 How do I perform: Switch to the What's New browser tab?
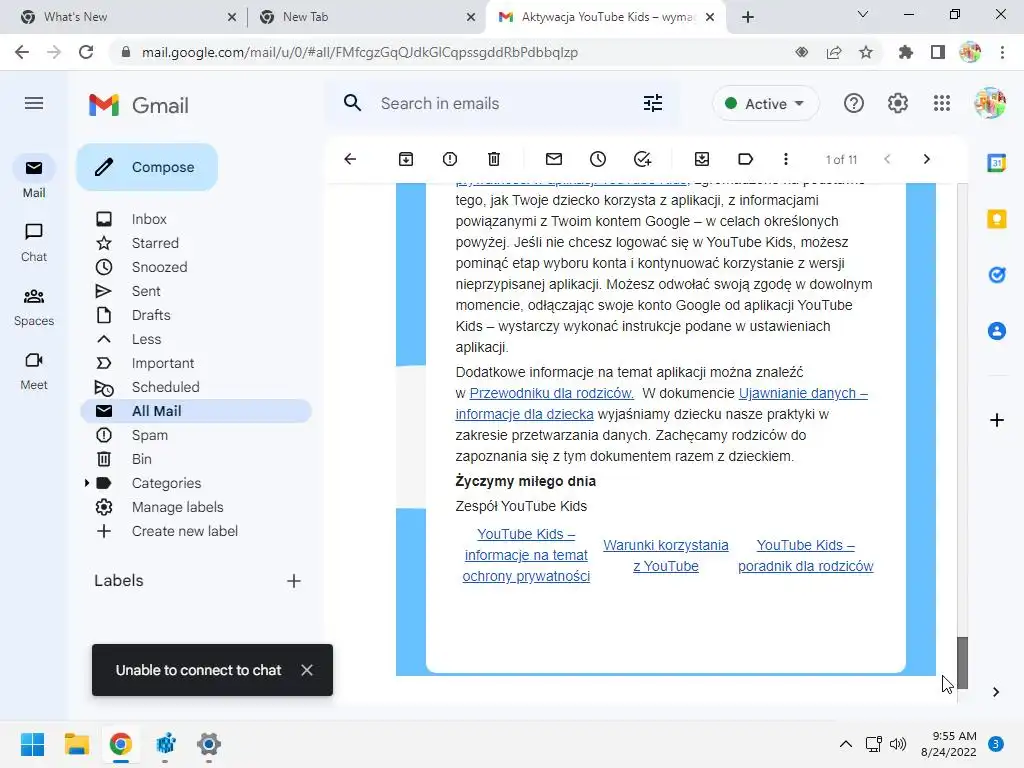129,17
